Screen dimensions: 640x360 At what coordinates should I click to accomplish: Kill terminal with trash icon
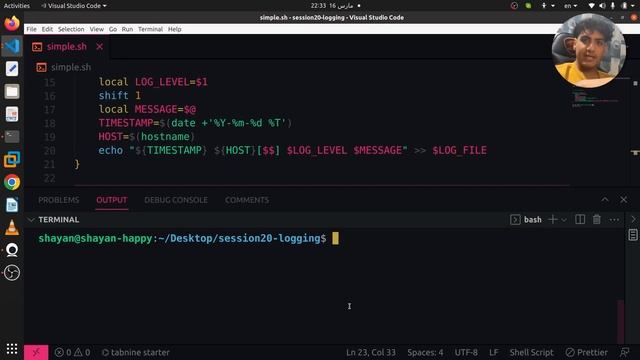tap(597, 220)
